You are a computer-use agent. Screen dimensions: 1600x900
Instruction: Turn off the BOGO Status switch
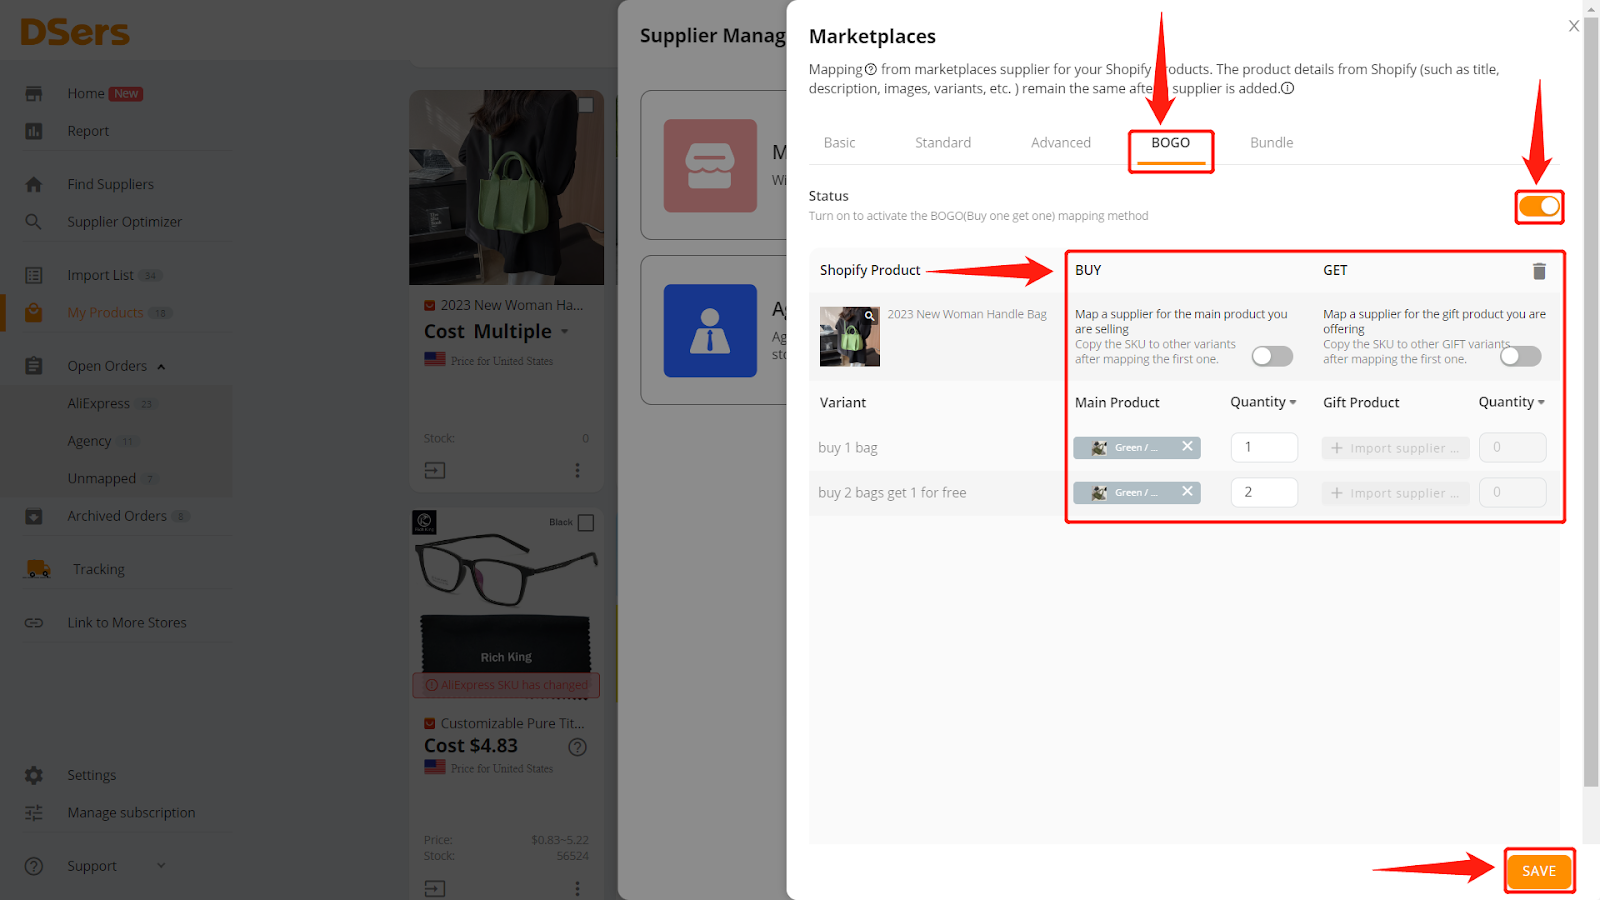(x=1539, y=207)
